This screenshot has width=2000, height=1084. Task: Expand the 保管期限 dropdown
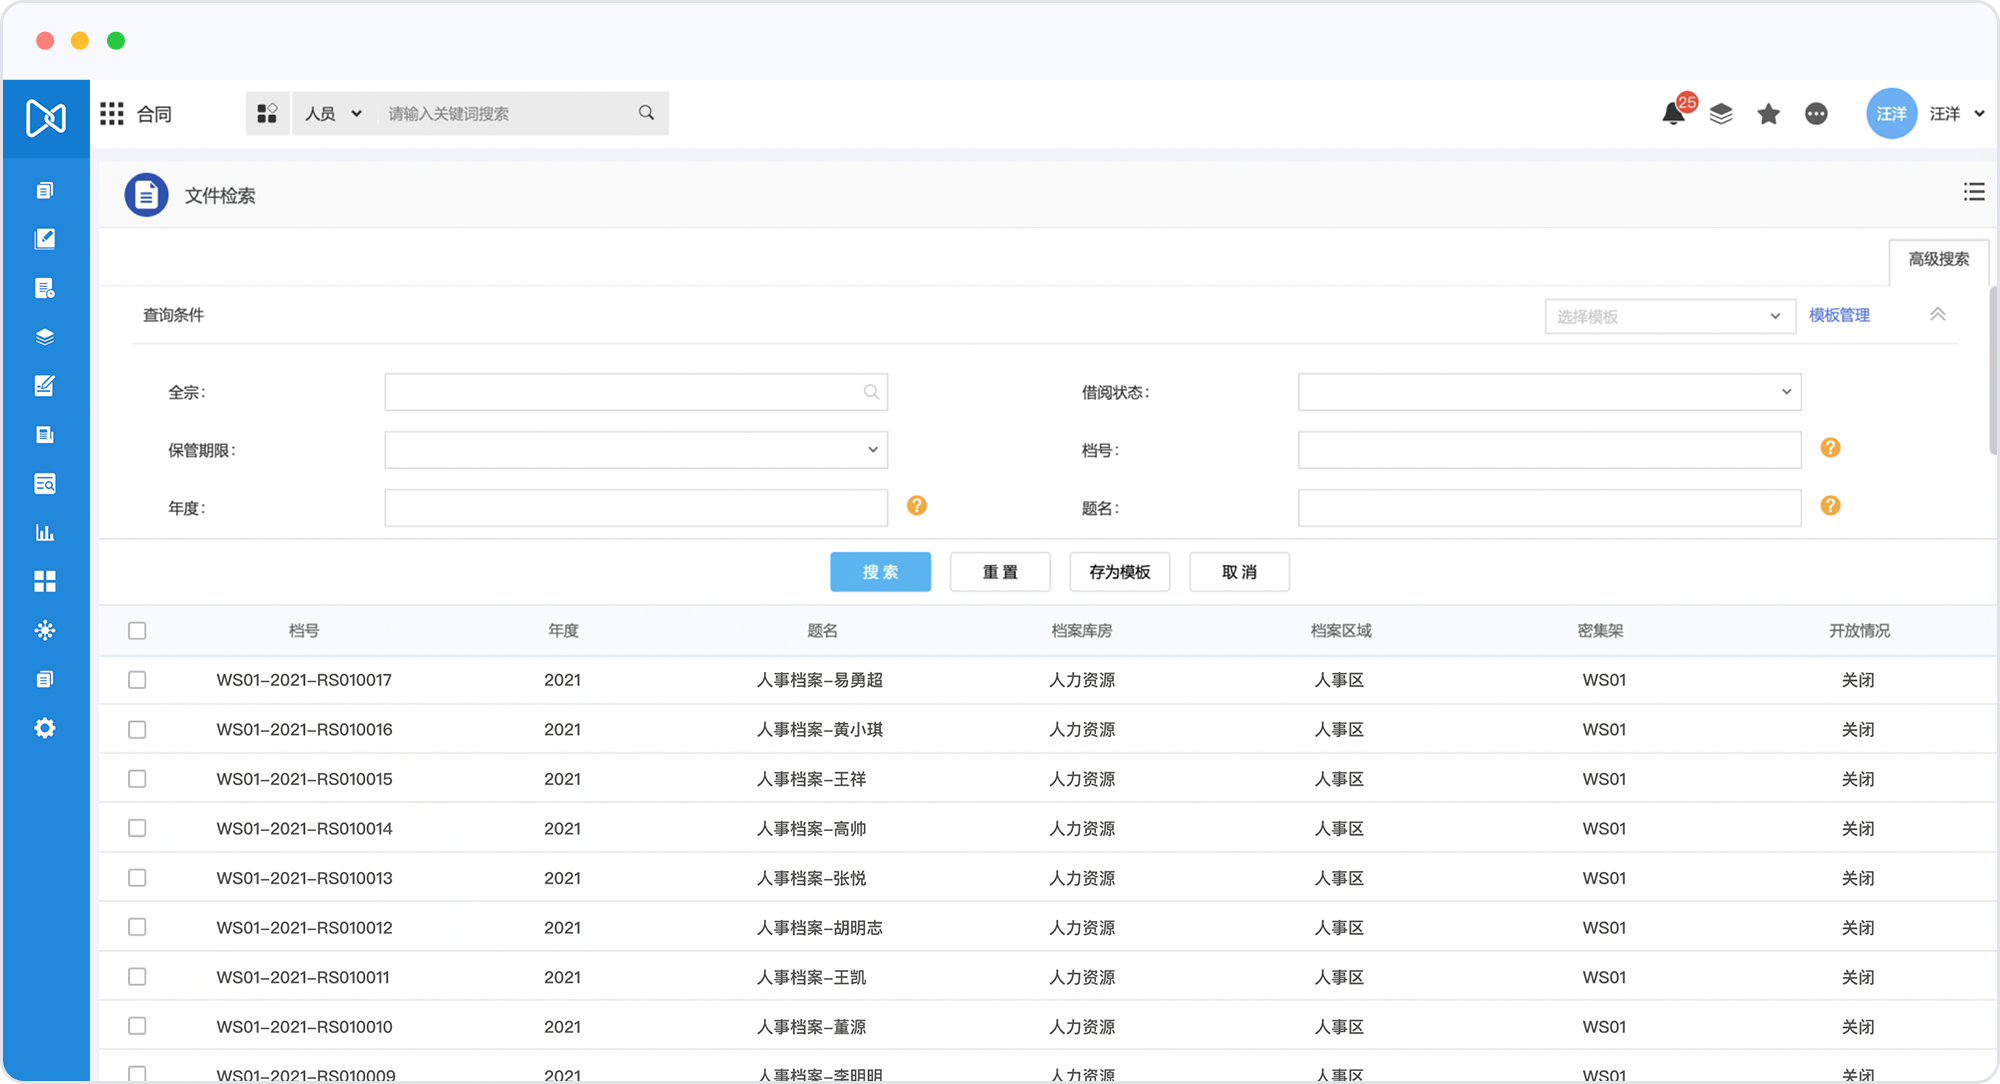[x=636, y=450]
